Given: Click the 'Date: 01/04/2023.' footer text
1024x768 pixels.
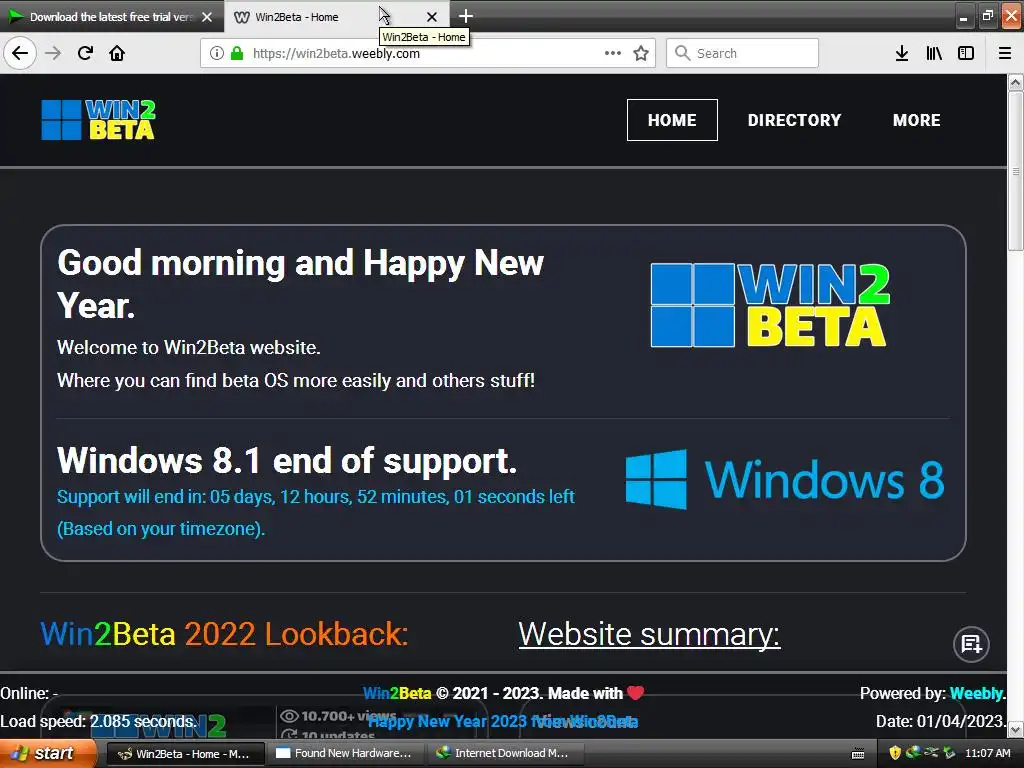Looking at the screenshot, I should click(x=940, y=722).
